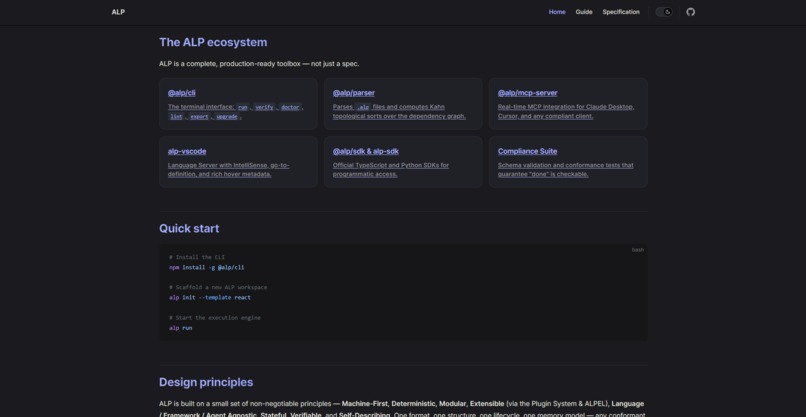This screenshot has height=417, width=806.
Task: Click 'The ALP ecosystem' heading anchor
Action: pos(213,42)
